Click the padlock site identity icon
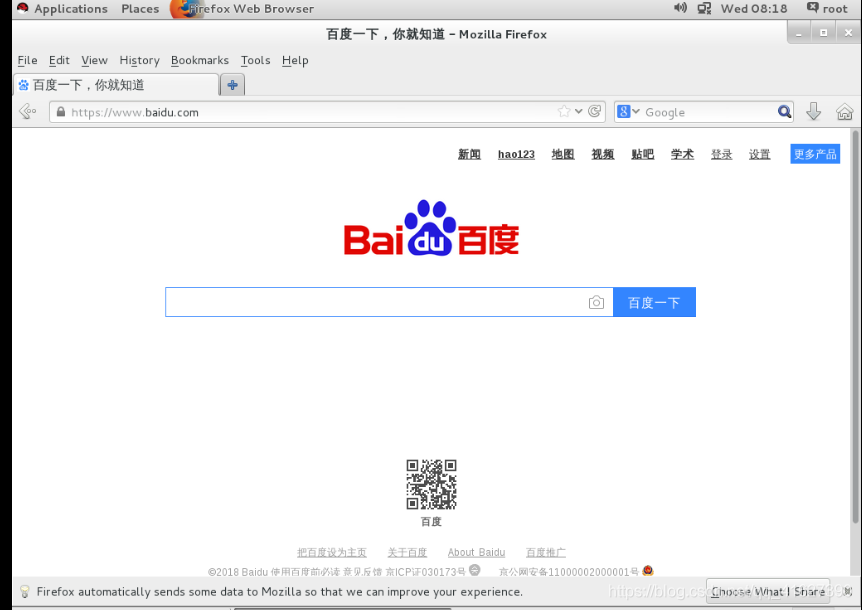Image resolution: width=862 pixels, height=610 pixels. (x=61, y=112)
